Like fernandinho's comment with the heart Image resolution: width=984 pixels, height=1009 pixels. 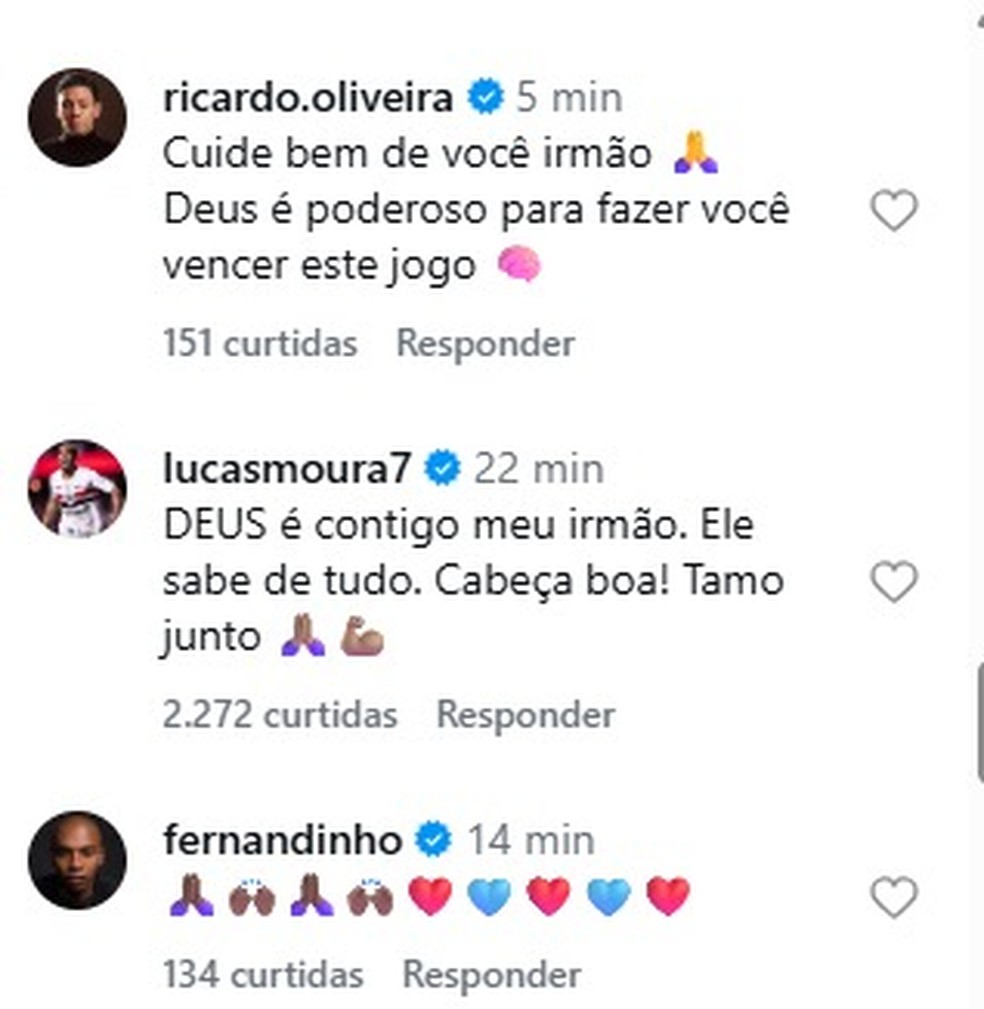893,897
